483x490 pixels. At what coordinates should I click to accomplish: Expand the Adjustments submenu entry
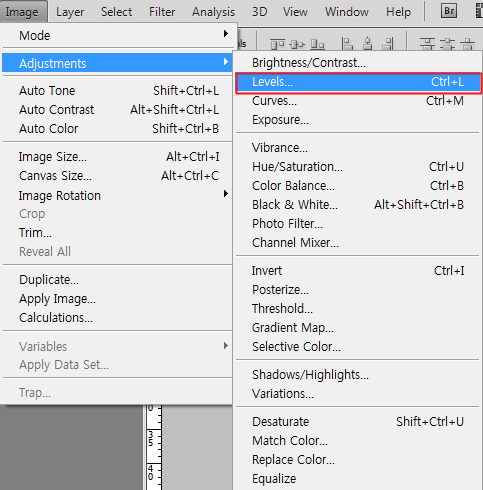click(117, 63)
